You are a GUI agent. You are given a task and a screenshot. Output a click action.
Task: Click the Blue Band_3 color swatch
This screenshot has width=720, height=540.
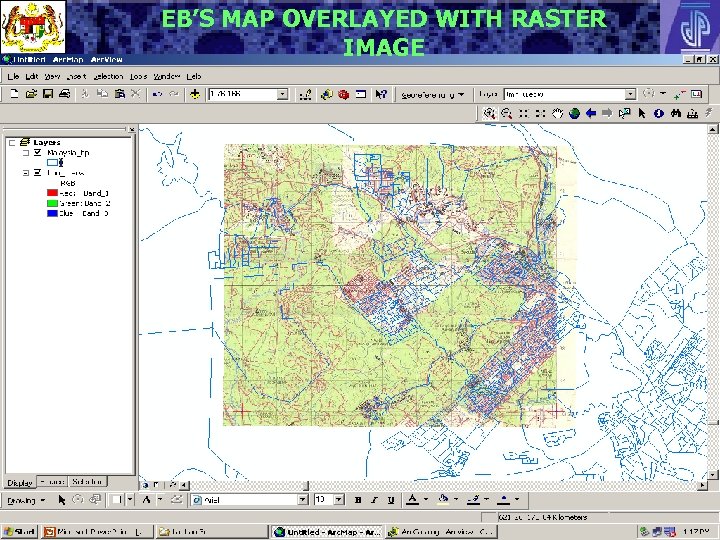point(52,213)
